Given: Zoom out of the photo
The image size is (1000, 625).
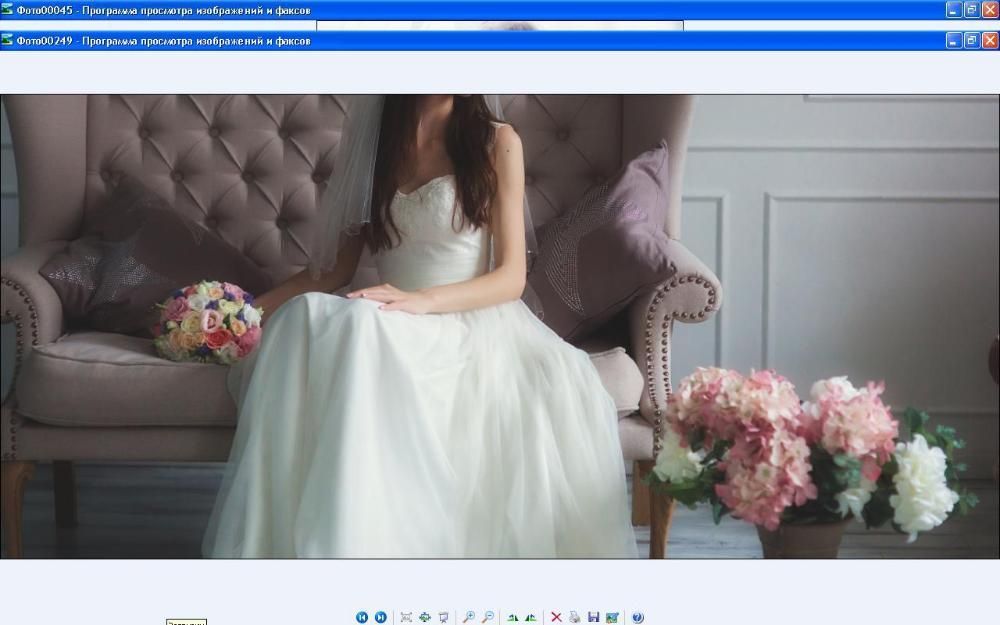Looking at the screenshot, I should click(487, 617).
